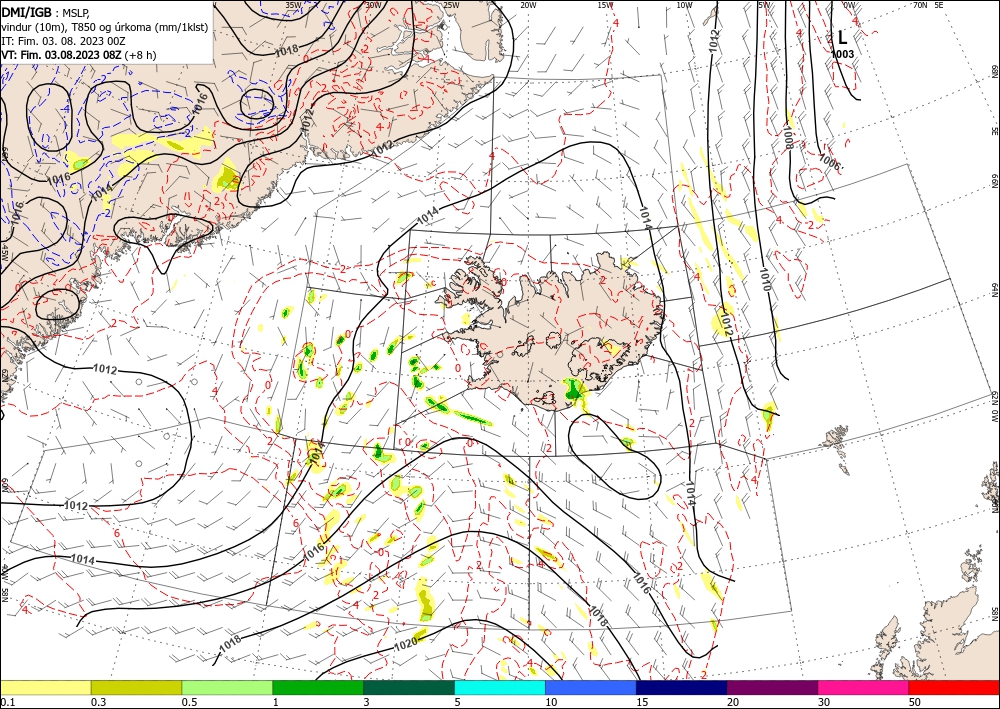
Task: Click the "1008" isobar label
Action: tap(788, 138)
